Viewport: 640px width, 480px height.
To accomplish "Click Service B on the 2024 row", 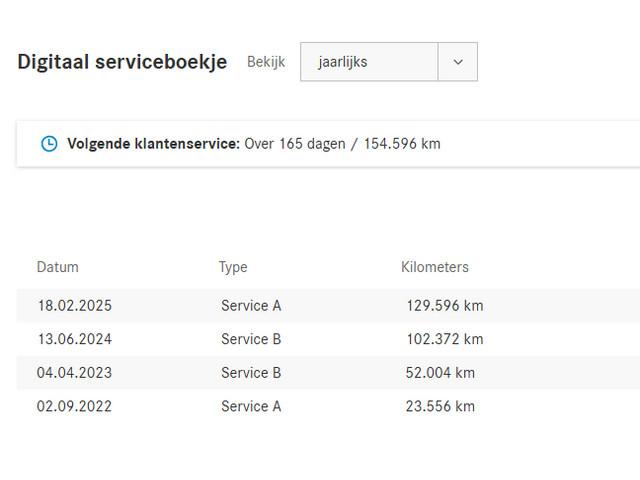I will 251,339.
